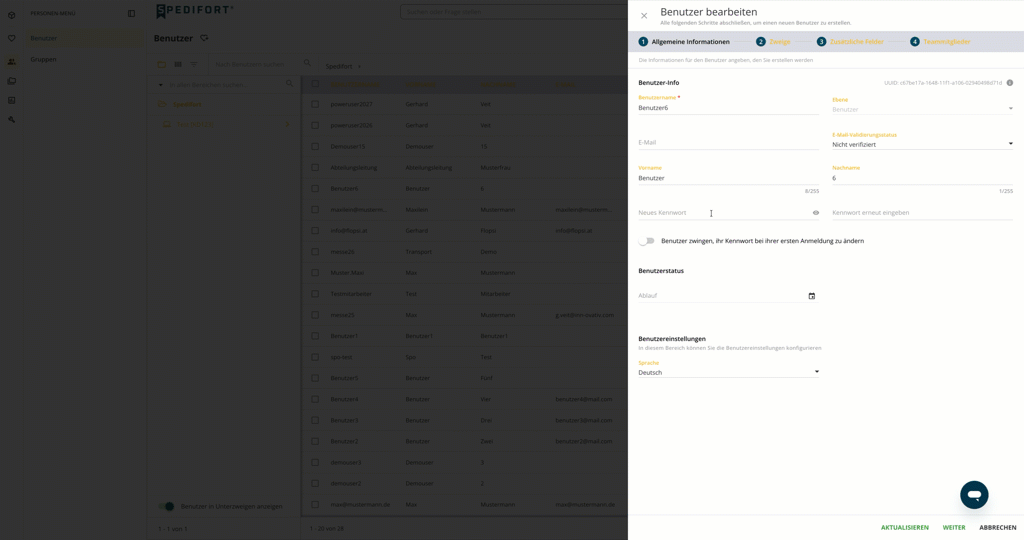Select checkbox for poweruser2027 row
The image size is (1024, 540).
315,104
